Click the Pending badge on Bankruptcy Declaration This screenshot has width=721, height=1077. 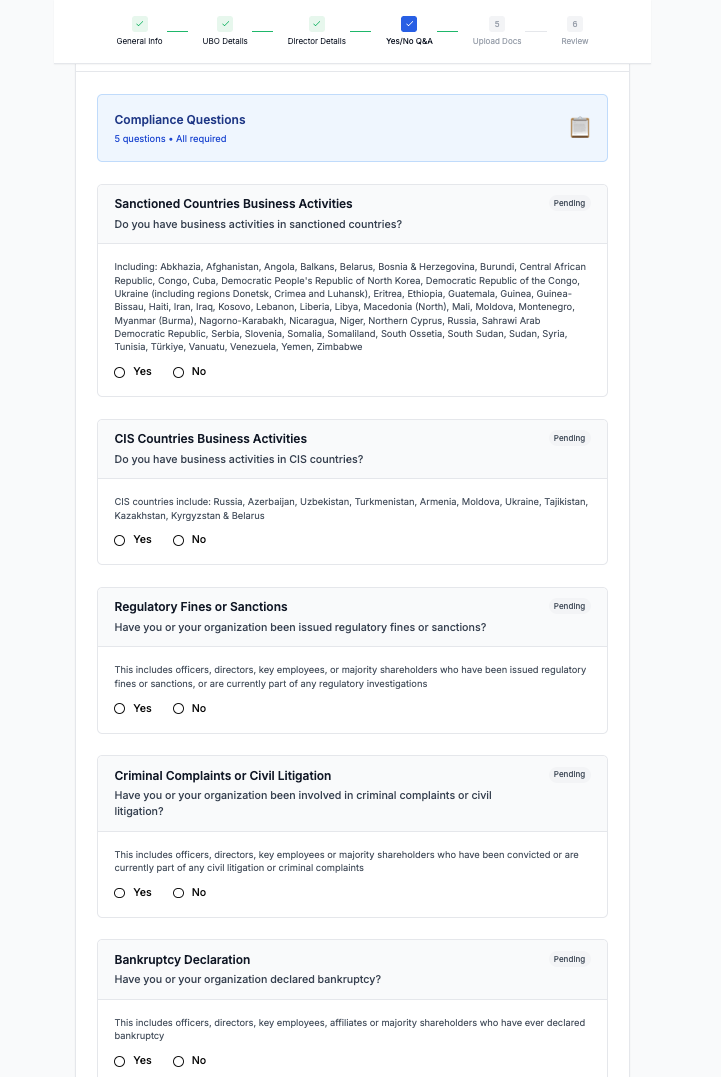point(569,960)
